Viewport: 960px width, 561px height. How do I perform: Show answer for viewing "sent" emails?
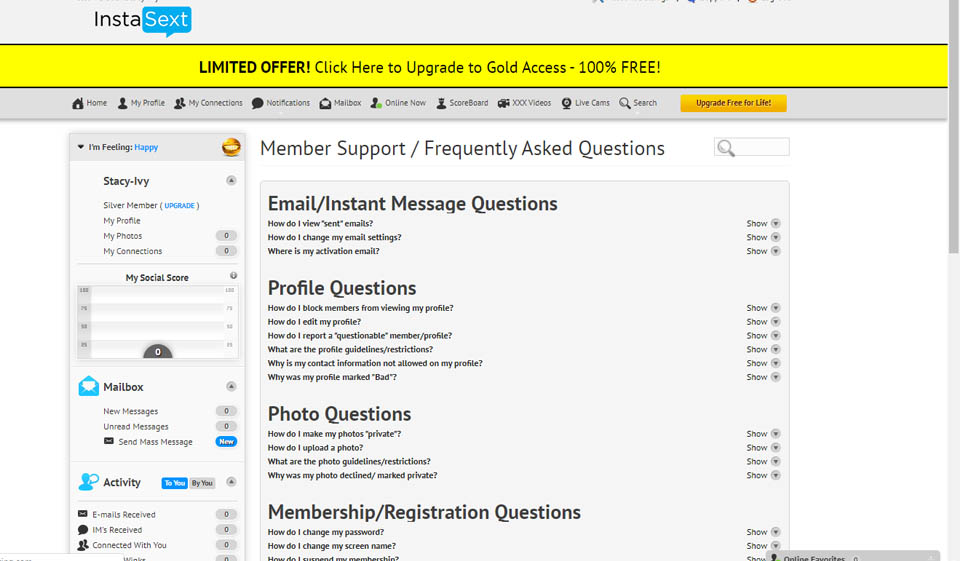(x=763, y=224)
